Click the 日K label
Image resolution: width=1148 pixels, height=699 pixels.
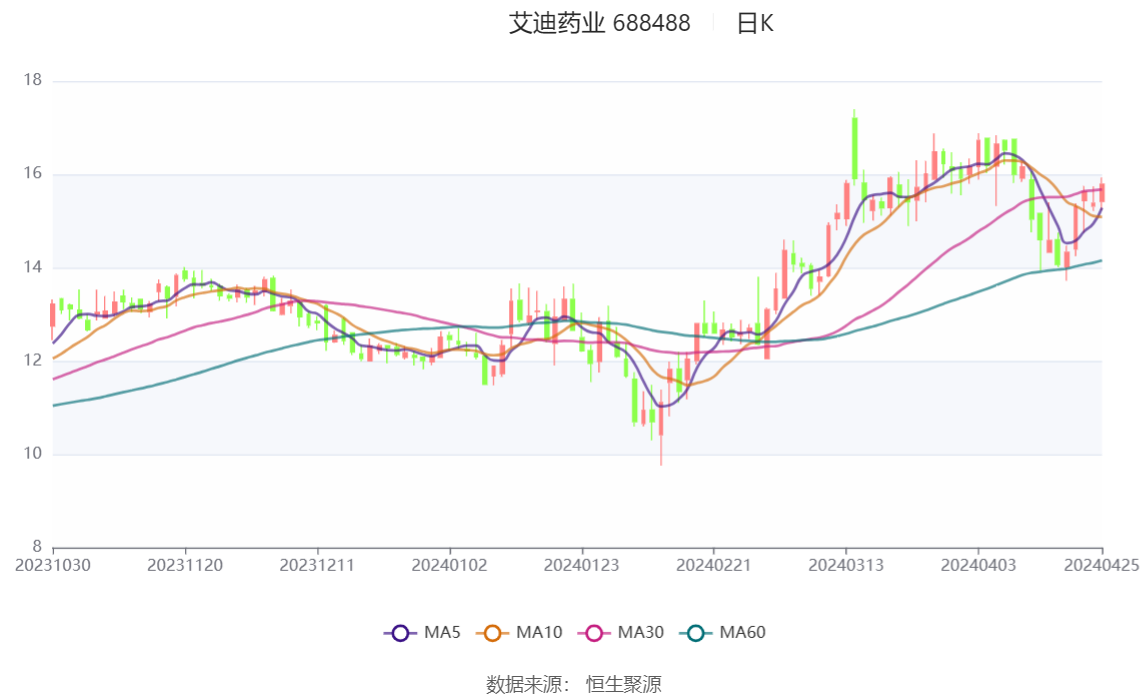point(755,23)
